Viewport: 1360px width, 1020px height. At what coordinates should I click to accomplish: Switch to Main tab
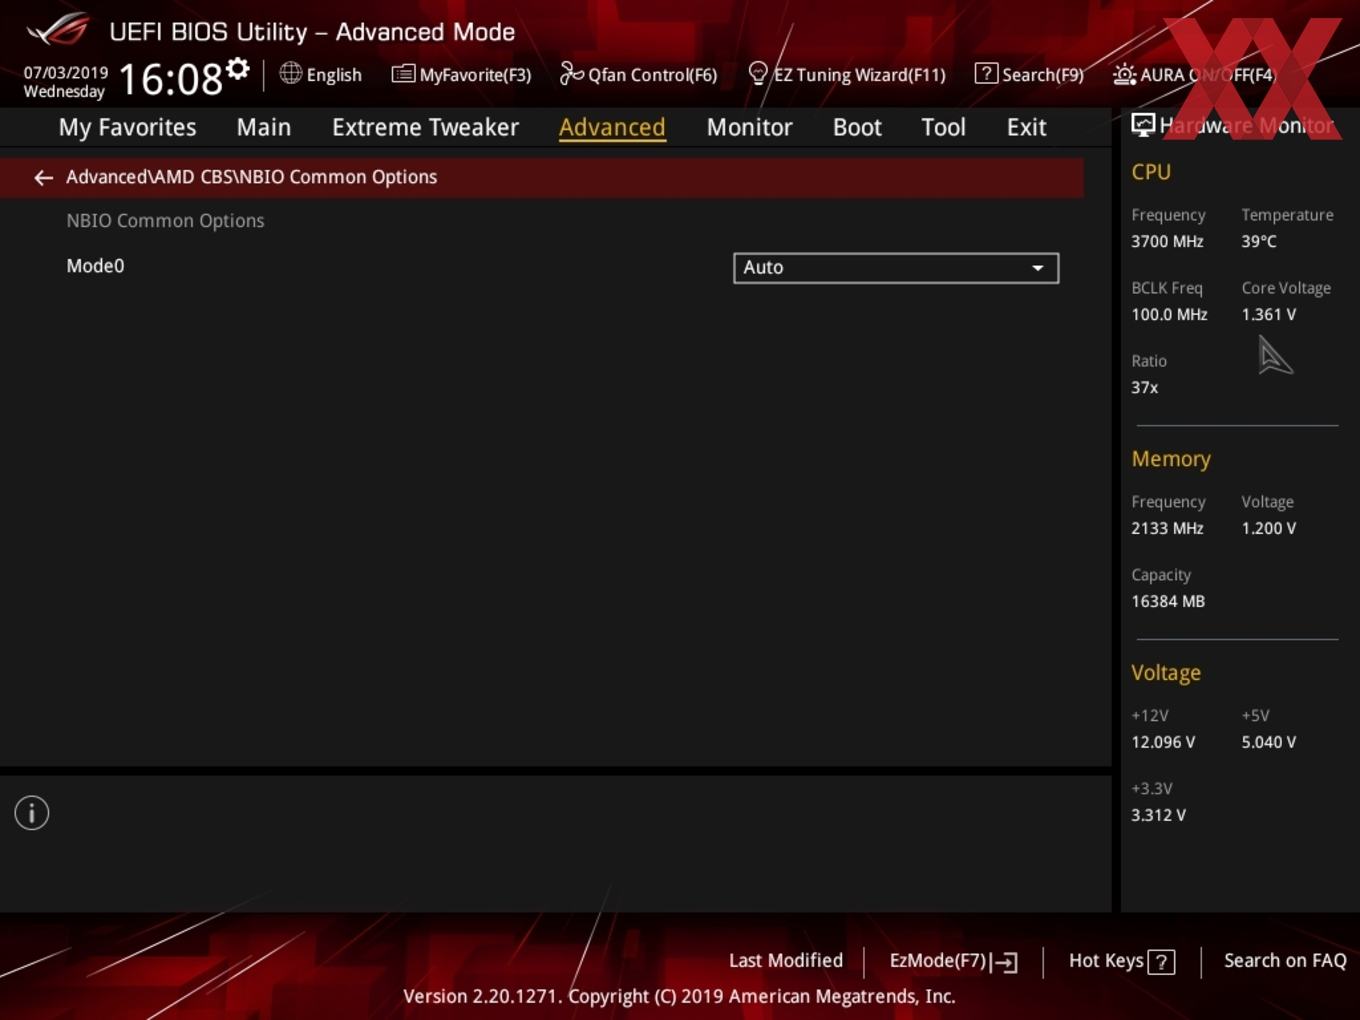click(264, 127)
